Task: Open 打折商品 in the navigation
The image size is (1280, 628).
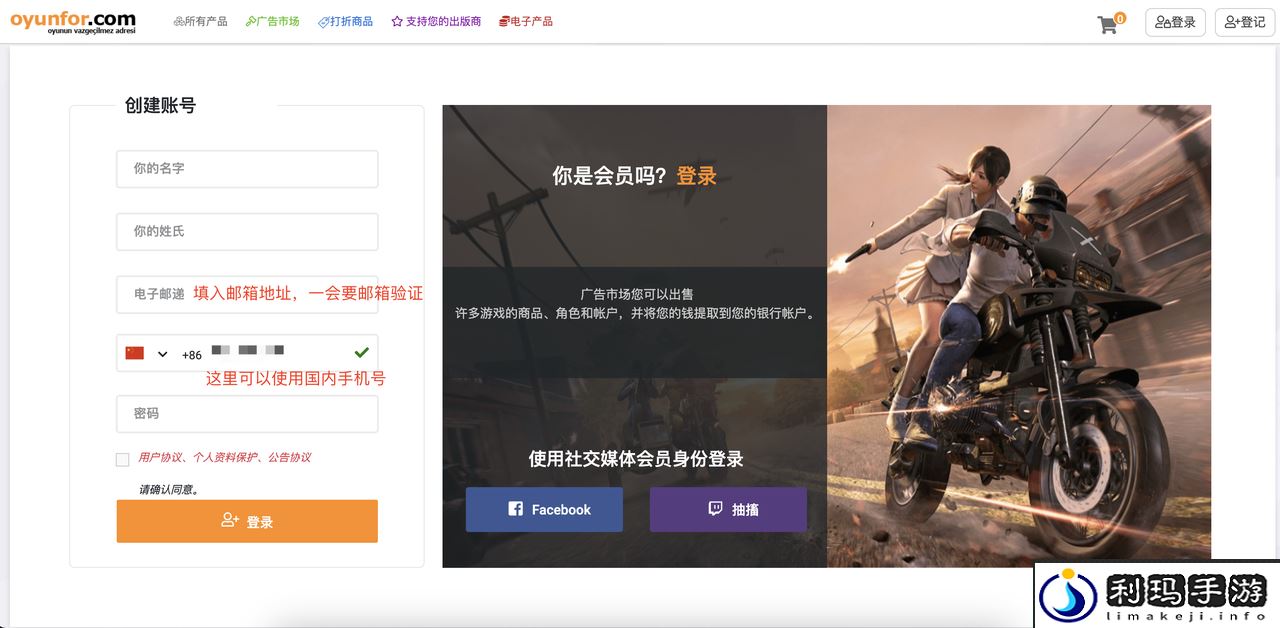Action: coord(345,21)
